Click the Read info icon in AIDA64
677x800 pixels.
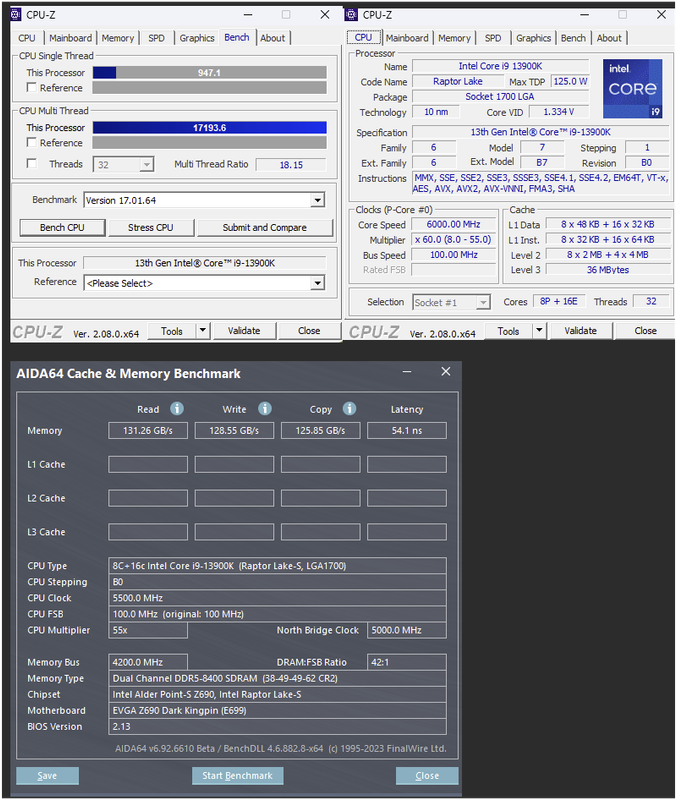[177, 409]
